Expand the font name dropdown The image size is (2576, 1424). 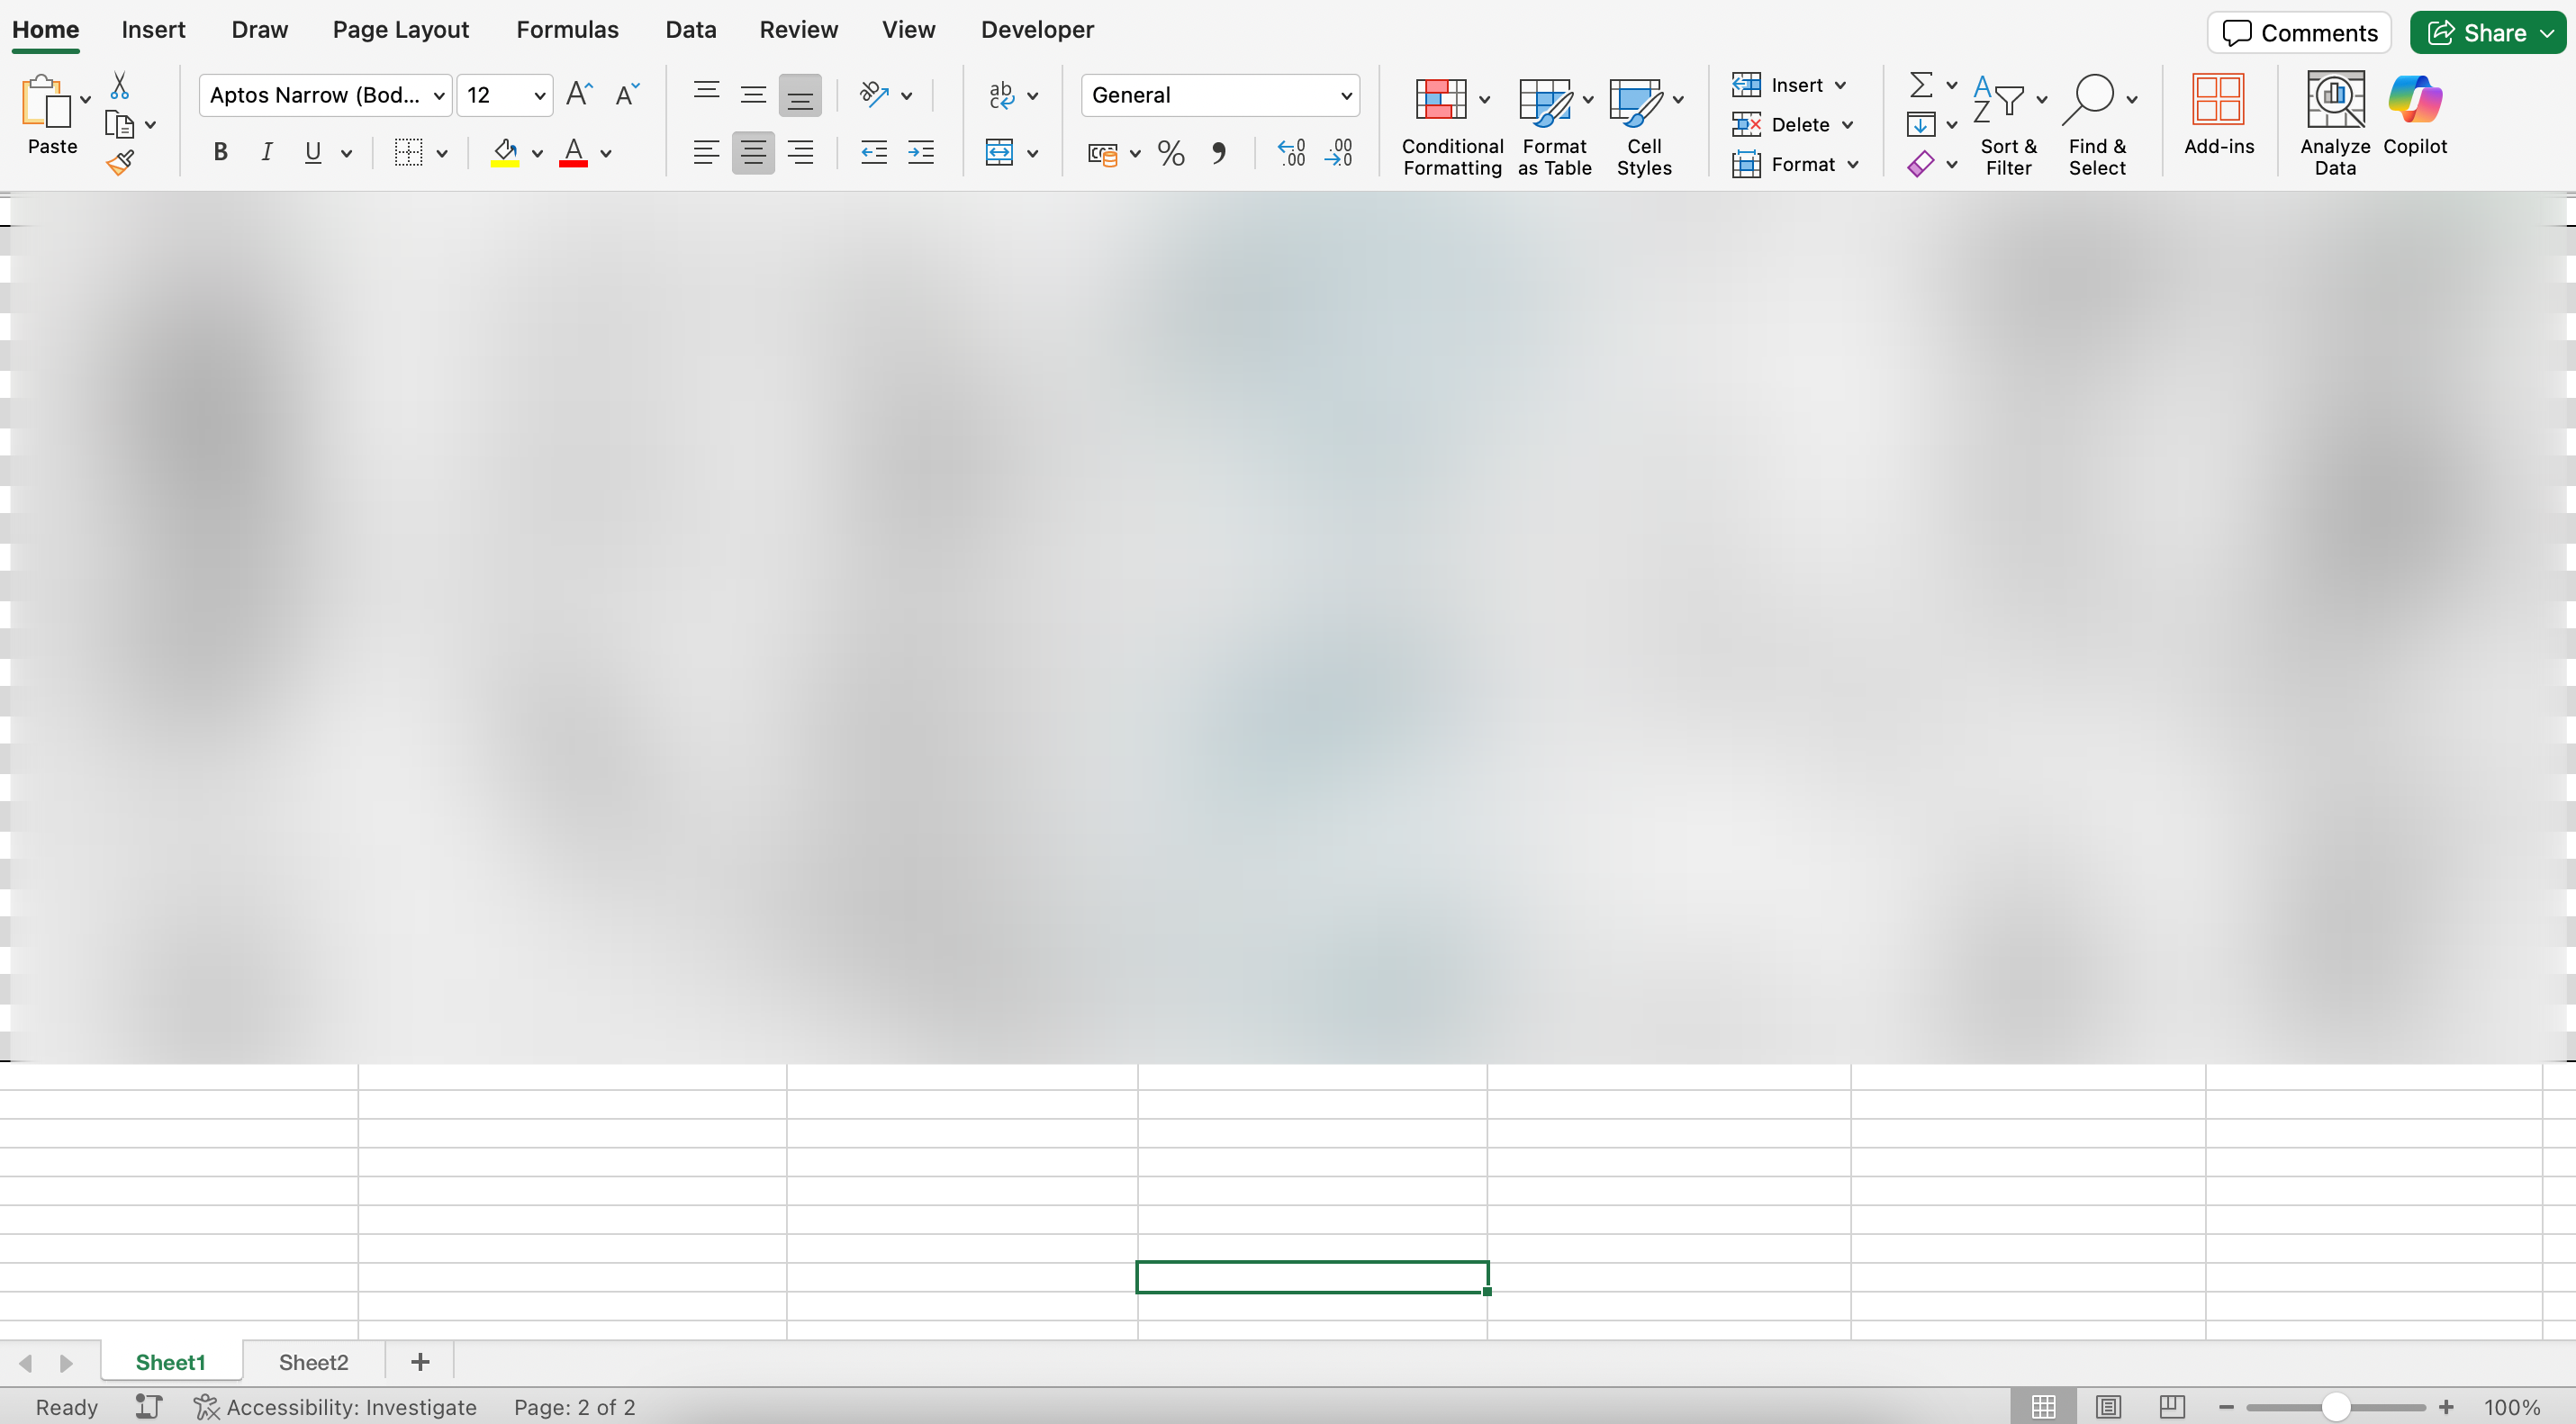pyautogui.click(x=438, y=96)
